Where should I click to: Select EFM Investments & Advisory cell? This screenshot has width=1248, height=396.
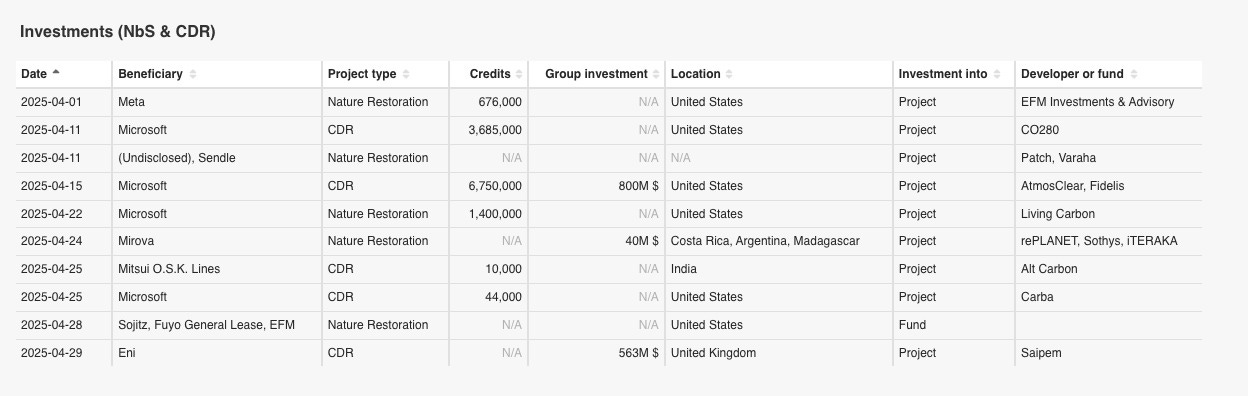tap(1108, 102)
